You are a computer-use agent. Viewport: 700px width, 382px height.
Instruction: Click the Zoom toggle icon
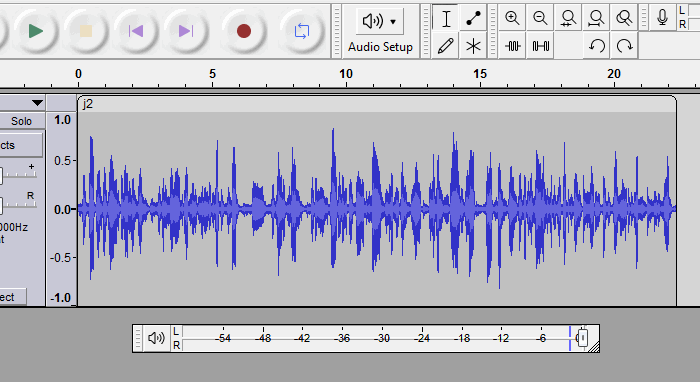coord(624,18)
